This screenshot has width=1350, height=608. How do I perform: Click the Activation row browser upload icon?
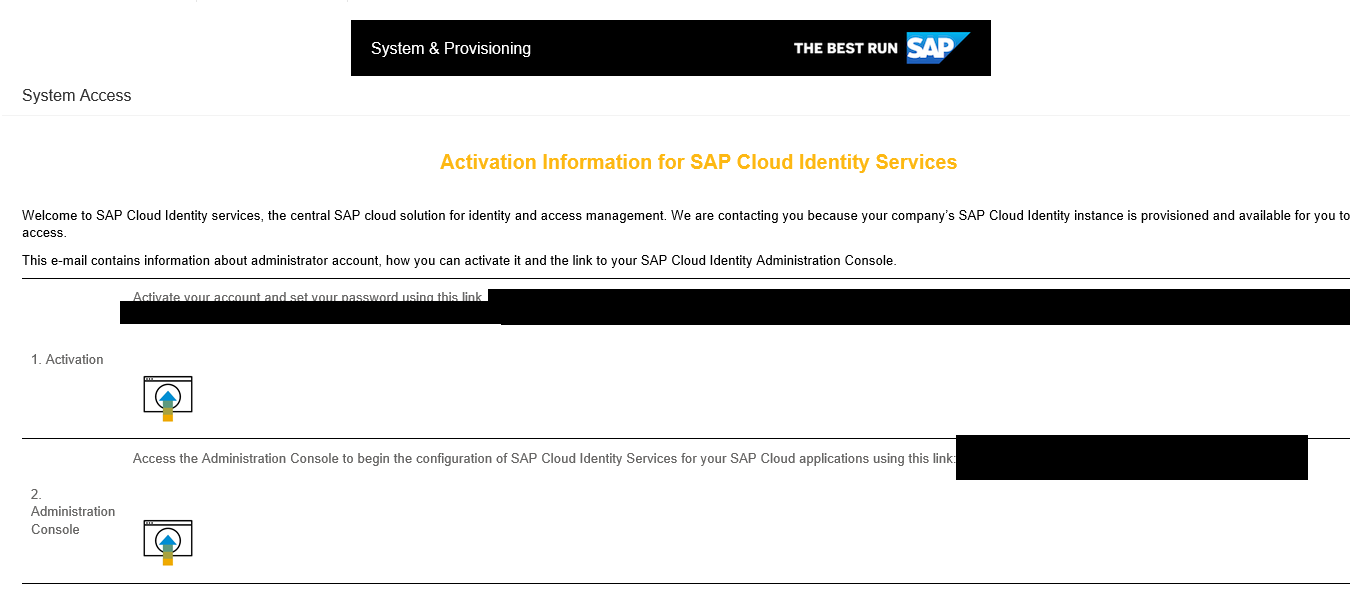[x=168, y=398]
